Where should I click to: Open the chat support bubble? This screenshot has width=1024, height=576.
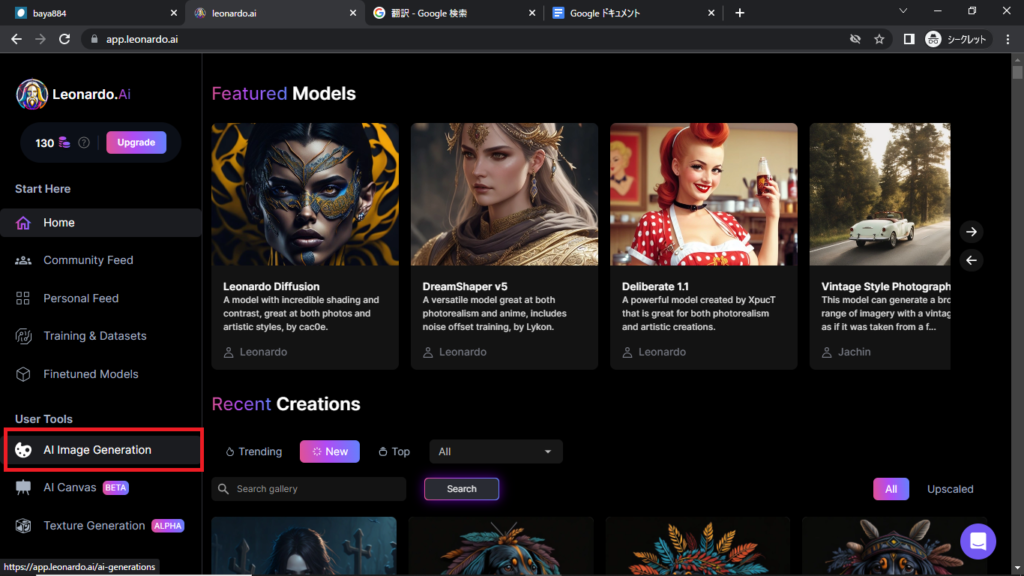pyautogui.click(x=977, y=541)
